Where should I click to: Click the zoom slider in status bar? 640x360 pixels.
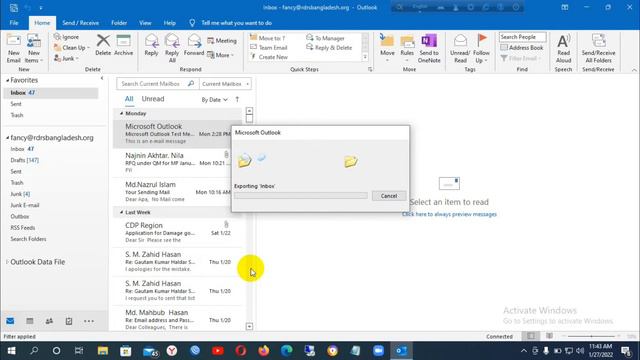coord(591,336)
